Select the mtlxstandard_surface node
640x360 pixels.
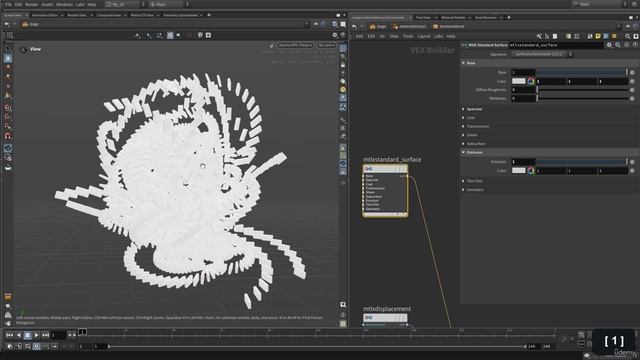[x=385, y=190]
